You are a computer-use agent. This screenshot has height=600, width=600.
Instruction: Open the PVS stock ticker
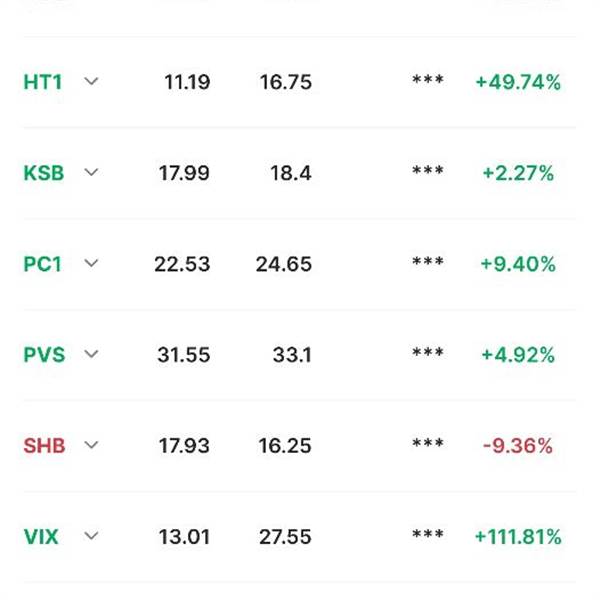pos(44,355)
